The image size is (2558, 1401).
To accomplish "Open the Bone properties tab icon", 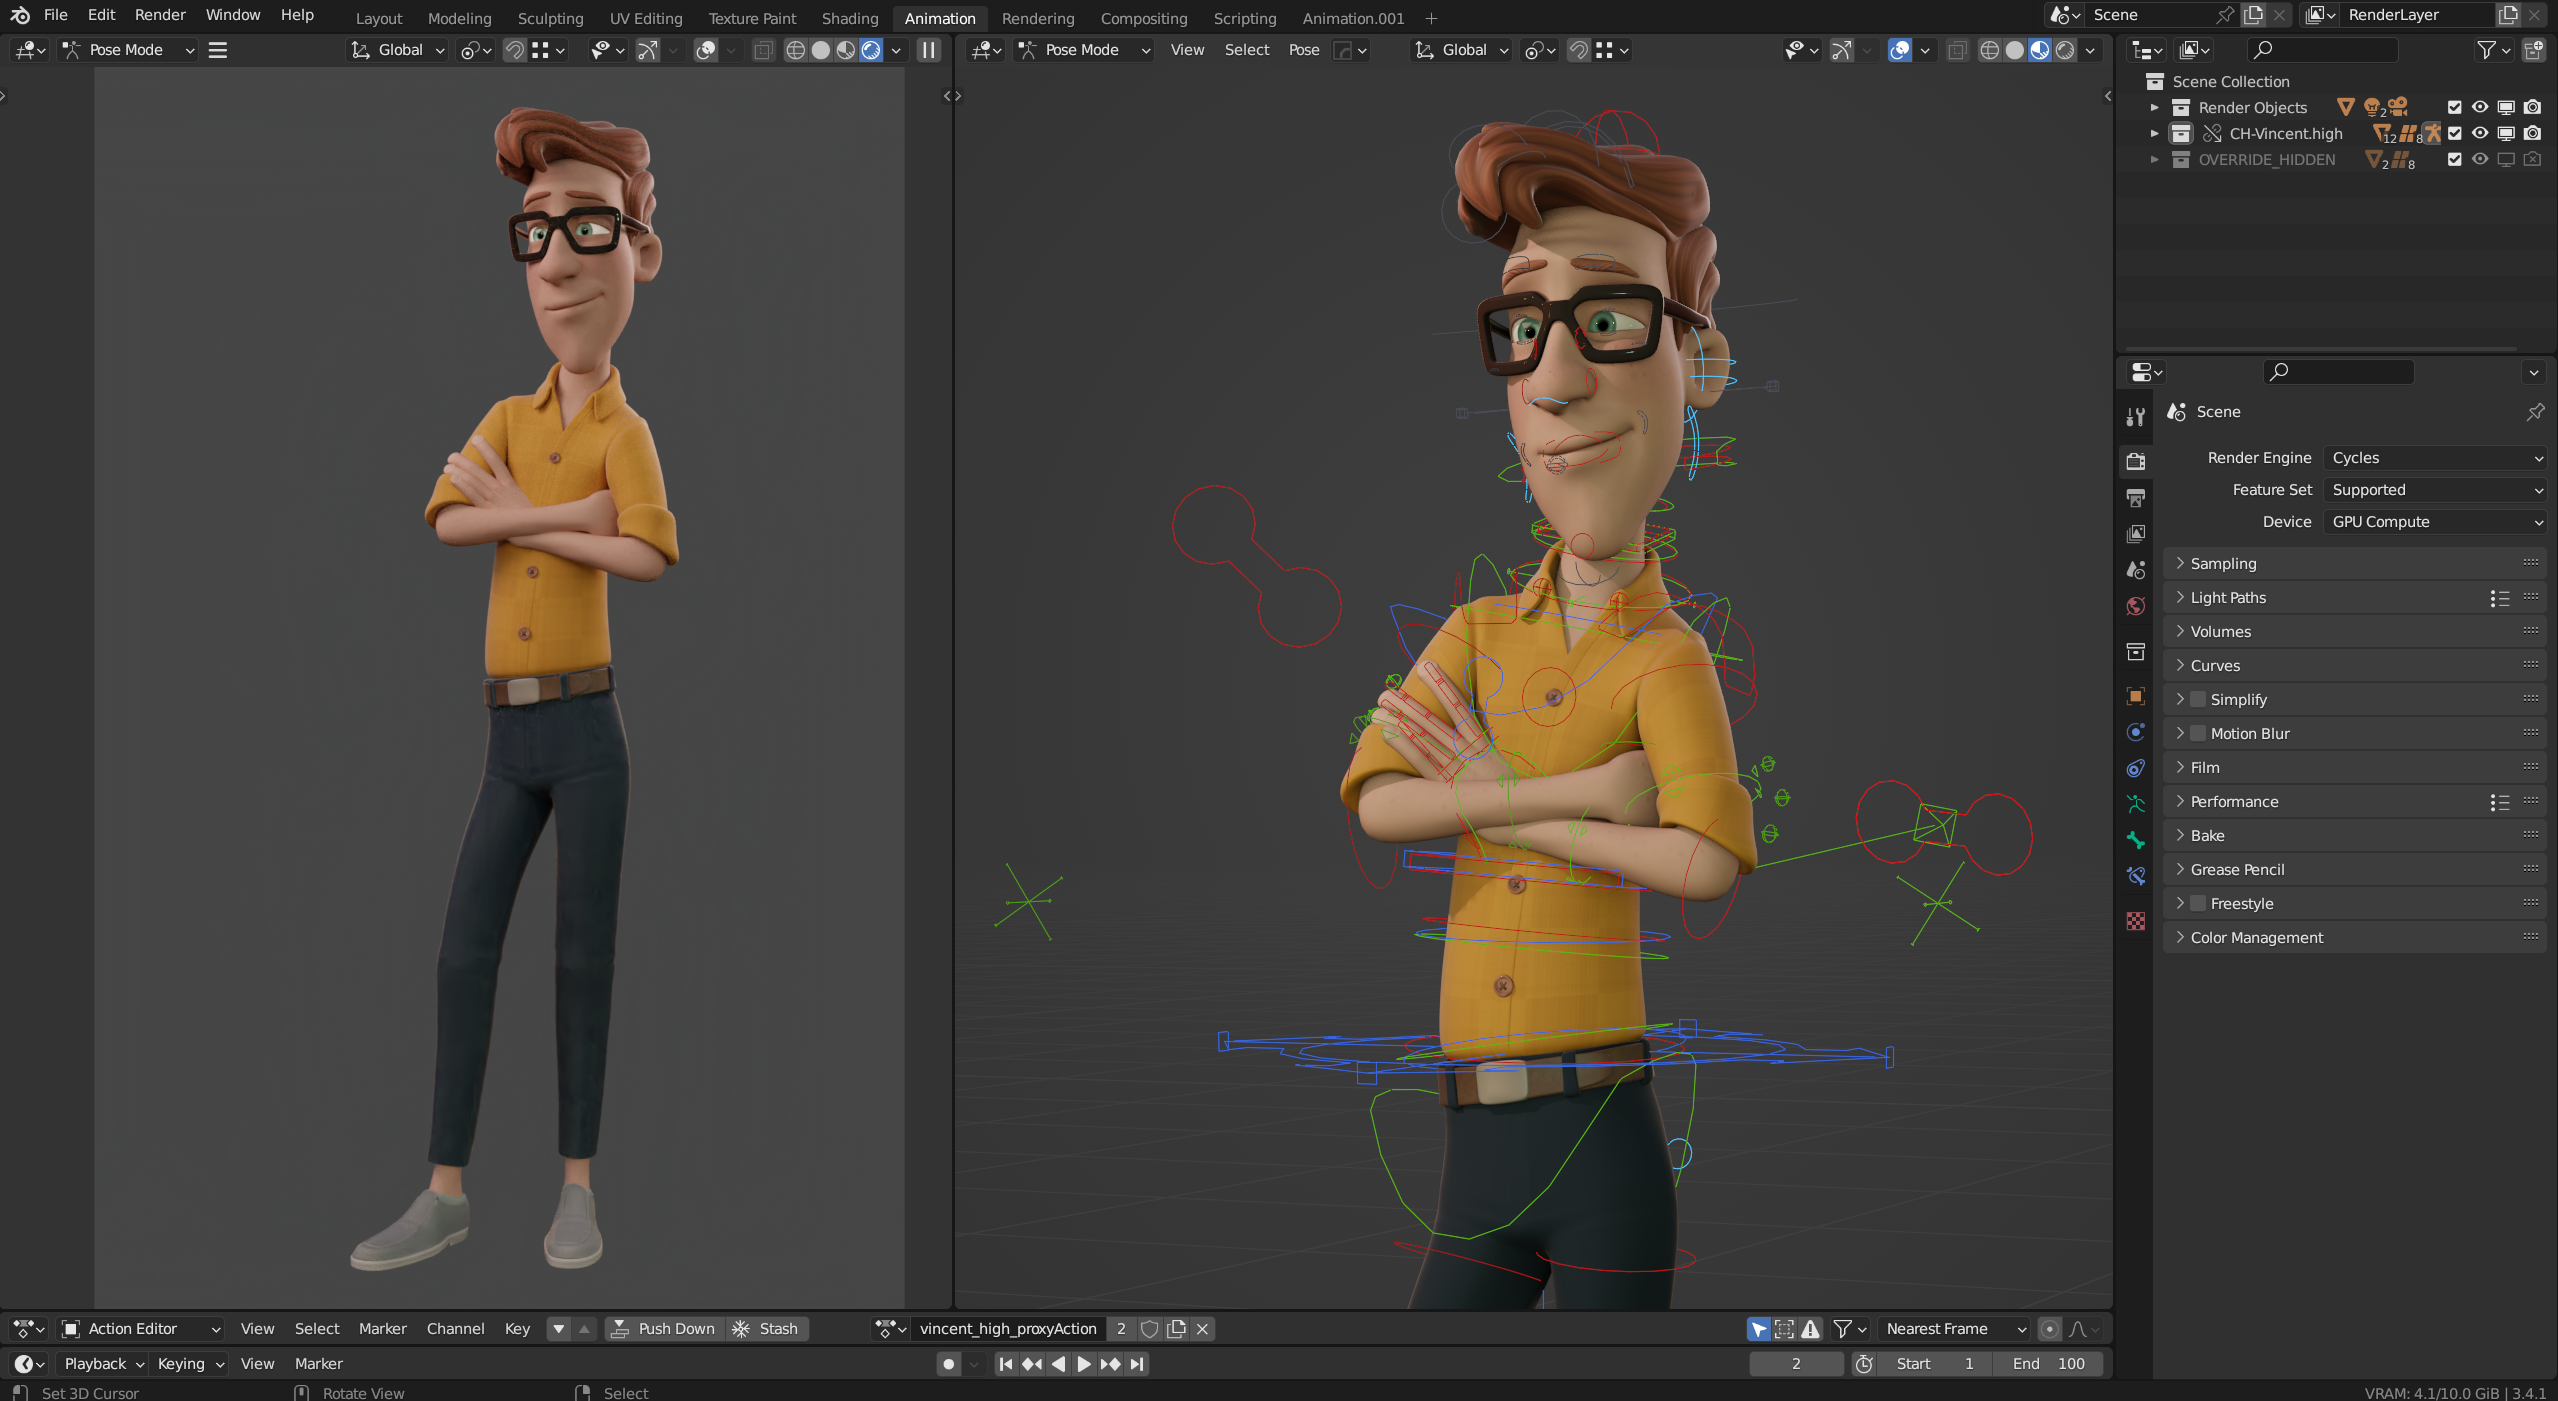I will (2135, 840).
